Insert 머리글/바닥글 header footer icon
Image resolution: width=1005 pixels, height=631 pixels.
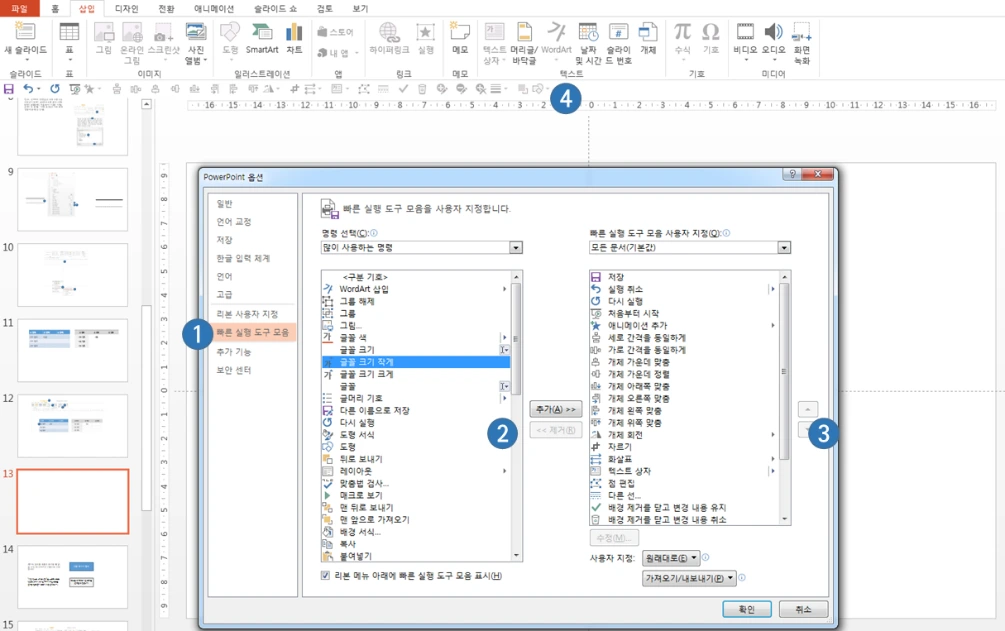524,32
